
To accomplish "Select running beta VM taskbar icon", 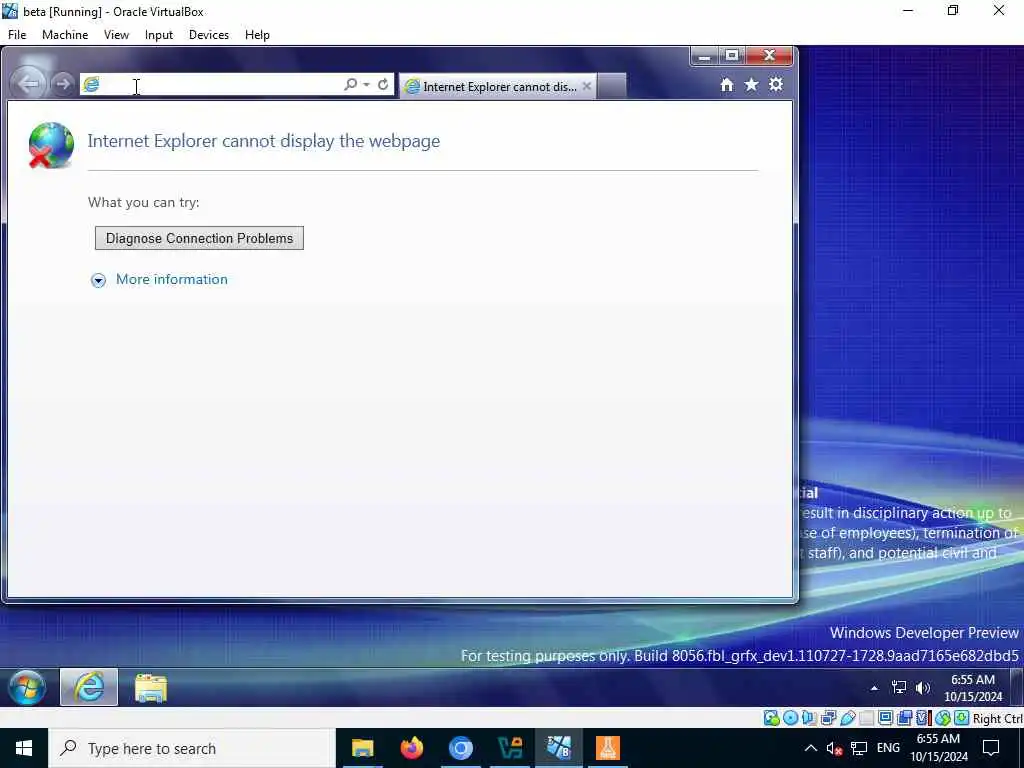I will 558,748.
